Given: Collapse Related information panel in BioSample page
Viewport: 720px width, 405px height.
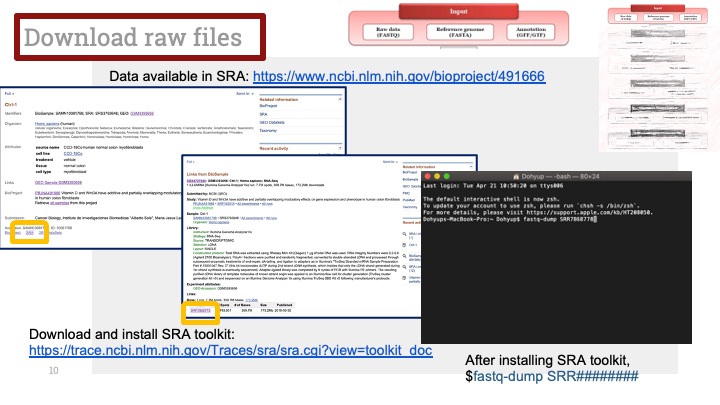Looking at the screenshot, I should coord(340,99).
